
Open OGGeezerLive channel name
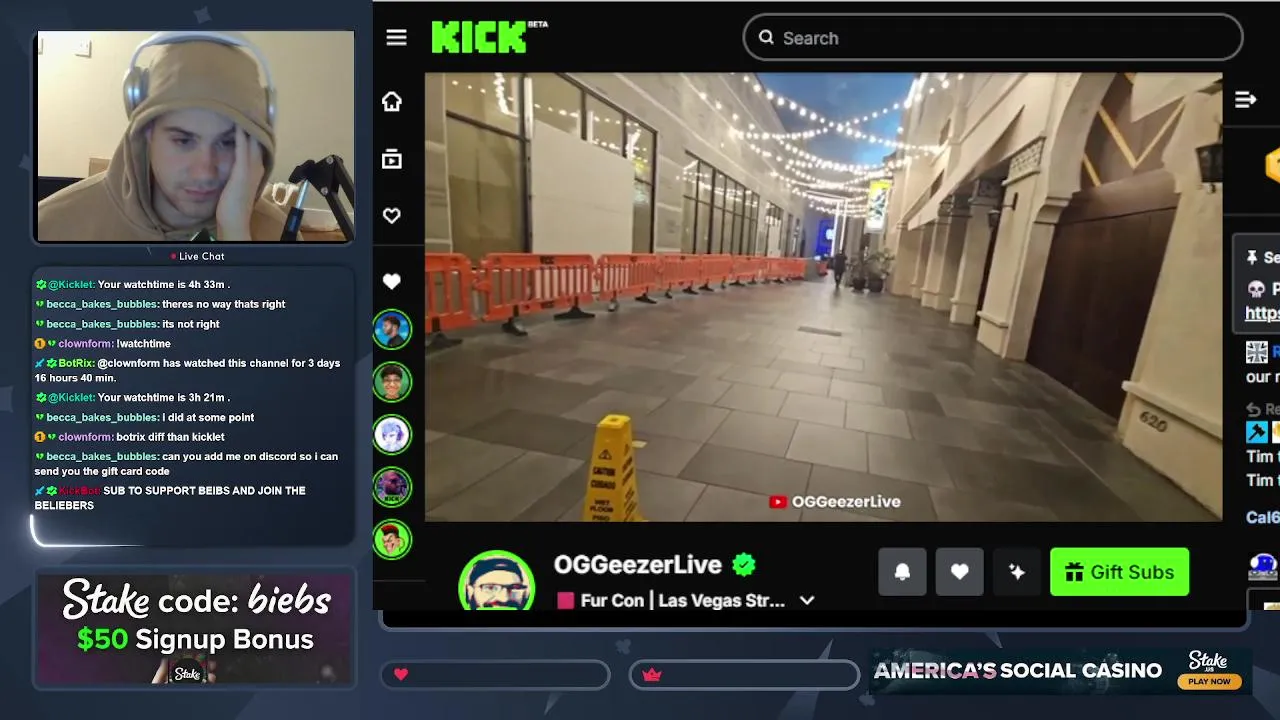pos(638,565)
